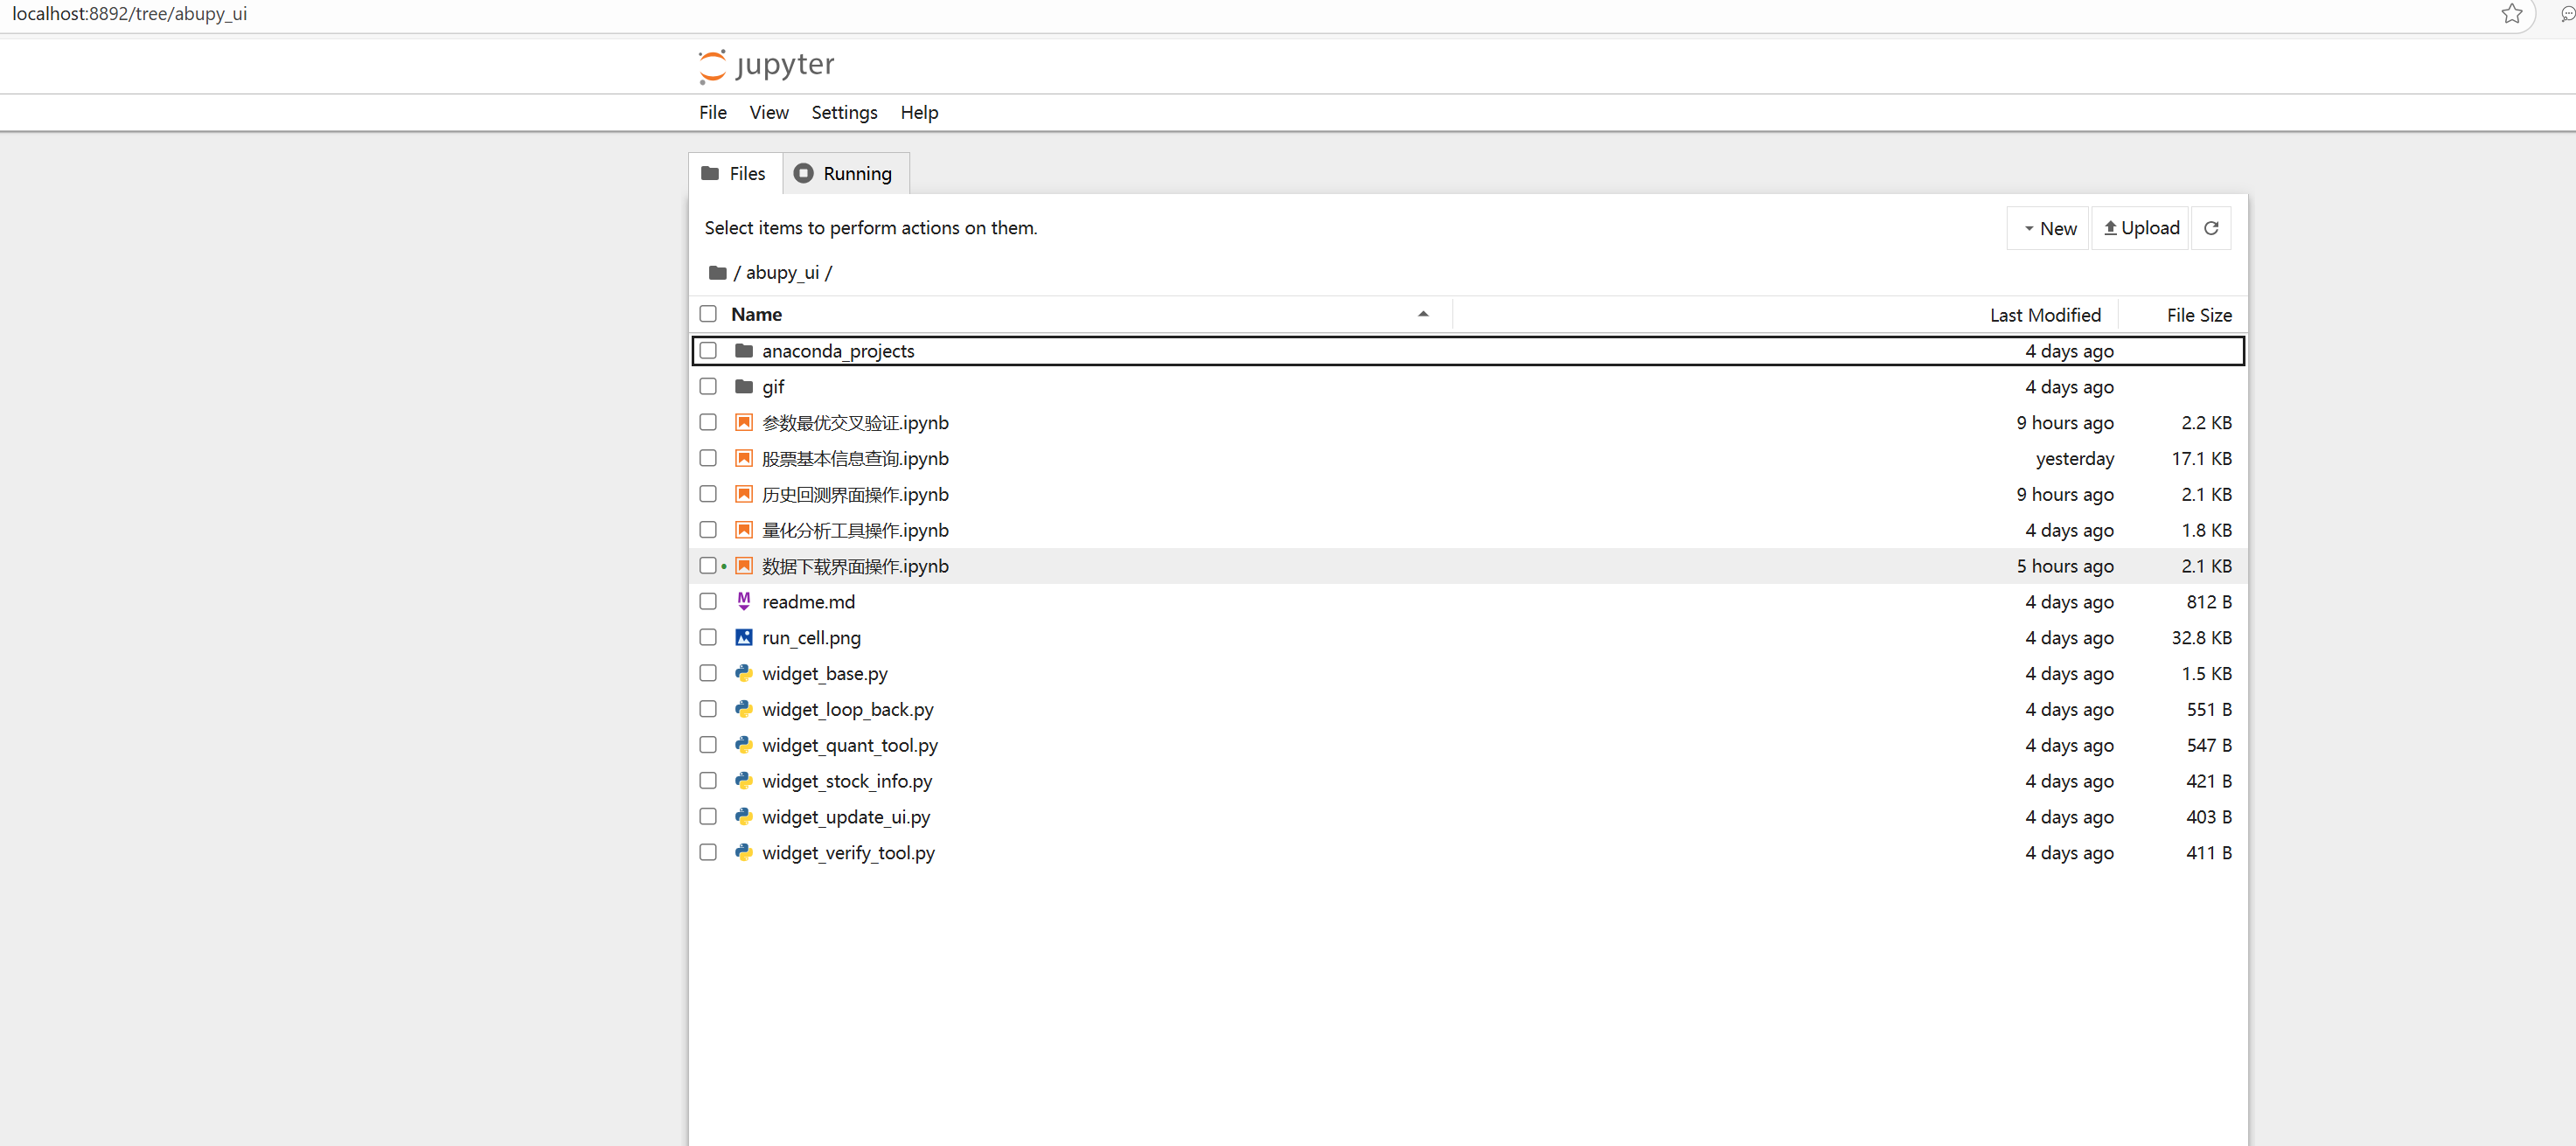Image resolution: width=2576 pixels, height=1146 pixels.
Task: Click the anaconda_projects folder icon
Action: [x=744, y=351]
